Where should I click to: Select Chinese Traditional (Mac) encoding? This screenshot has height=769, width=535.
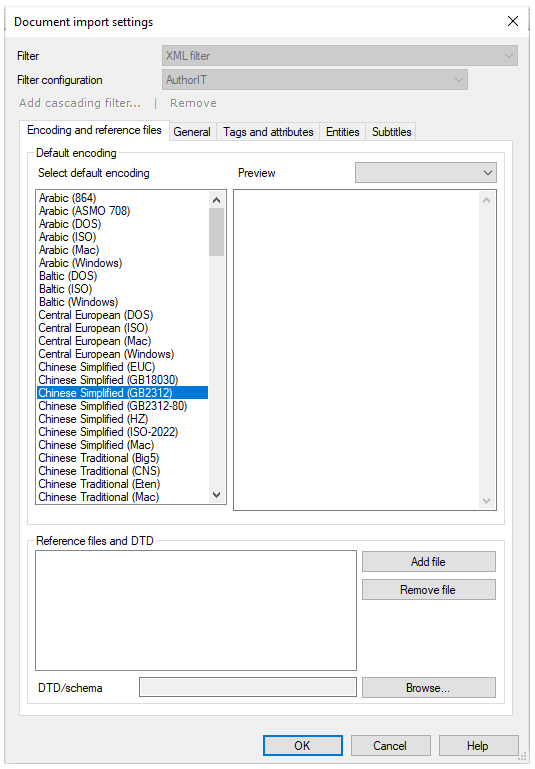pos(123,497)
